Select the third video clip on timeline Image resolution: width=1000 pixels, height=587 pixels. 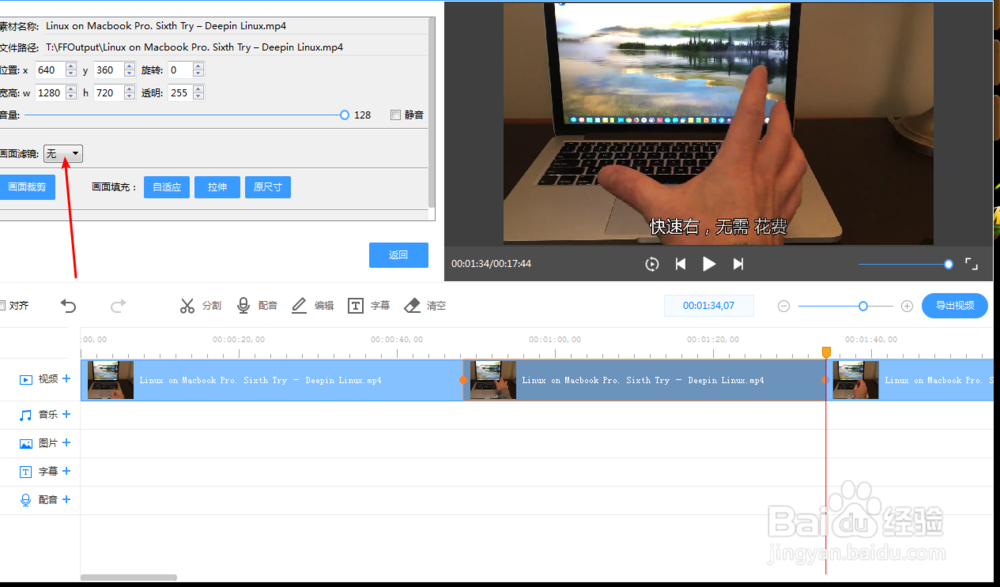[x=910, y=380]
